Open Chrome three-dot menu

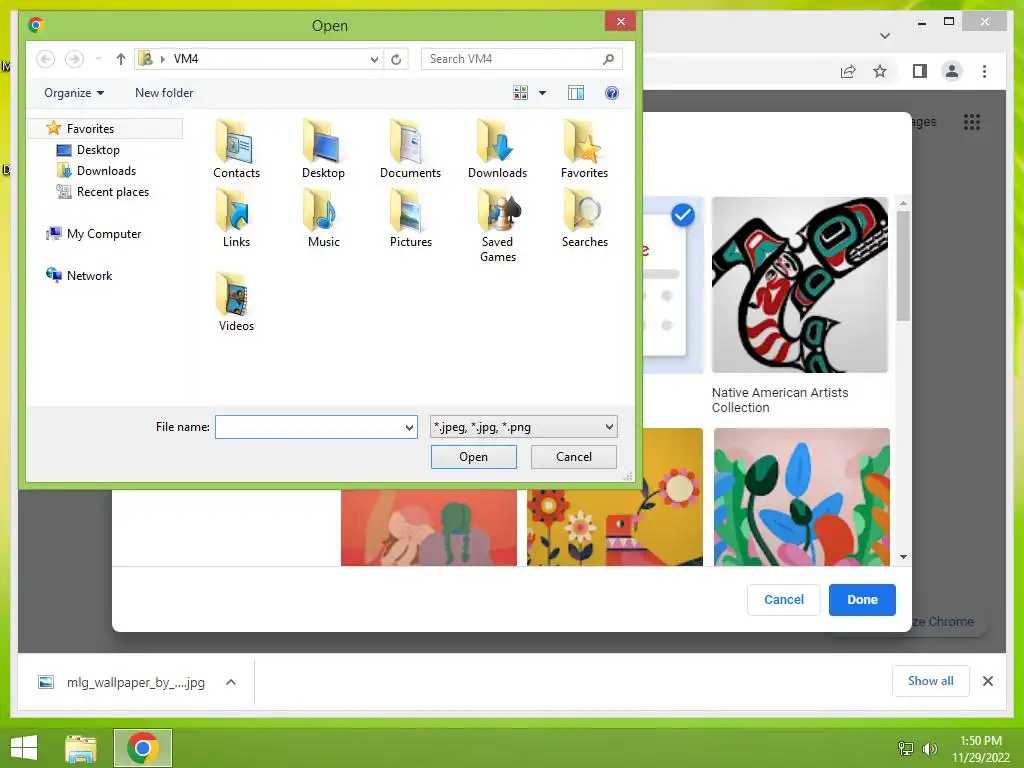click(x=984, y=71)
